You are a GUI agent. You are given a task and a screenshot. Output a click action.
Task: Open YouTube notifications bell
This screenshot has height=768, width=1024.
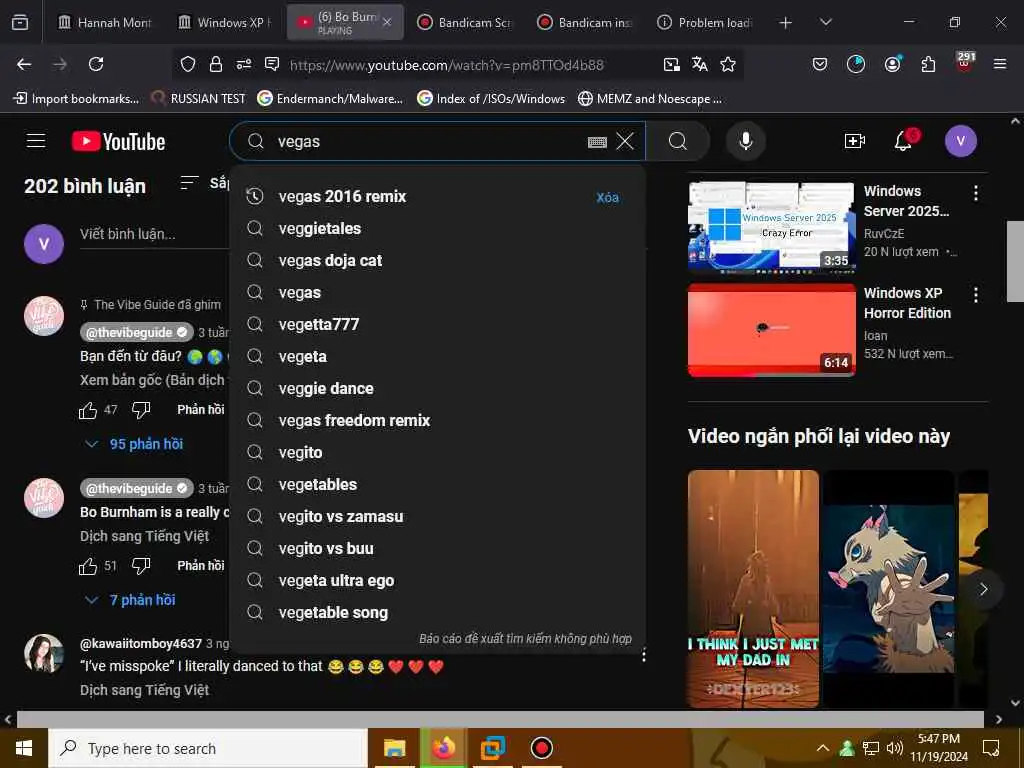pyautogui.click(x=904, y=140)
